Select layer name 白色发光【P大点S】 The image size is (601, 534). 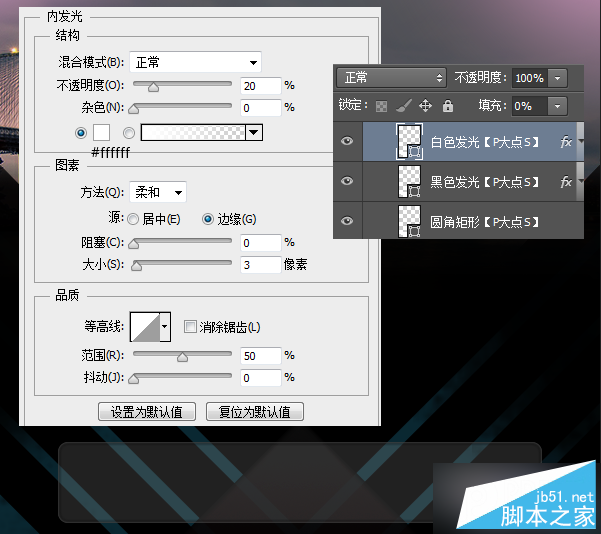(485, 142)
